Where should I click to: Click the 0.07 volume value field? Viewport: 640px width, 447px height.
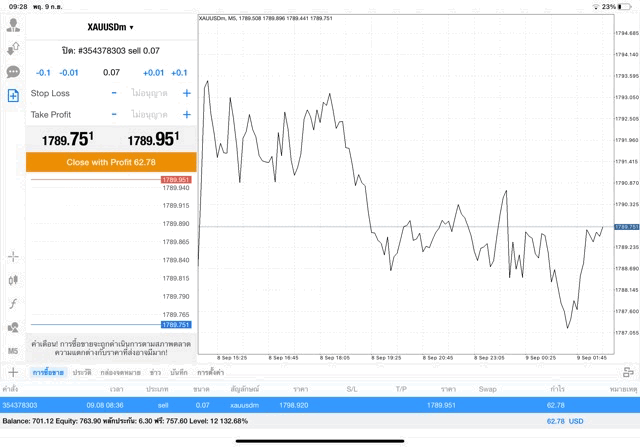pyautogui.click(x=111, y=73)
